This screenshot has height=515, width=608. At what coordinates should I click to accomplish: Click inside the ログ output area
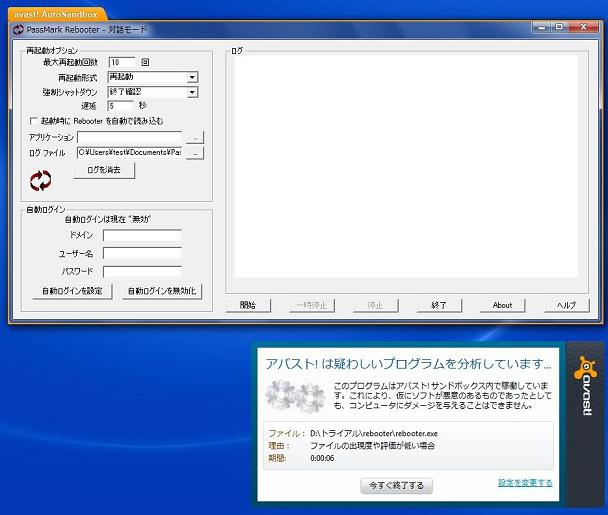tap(406, 167)
